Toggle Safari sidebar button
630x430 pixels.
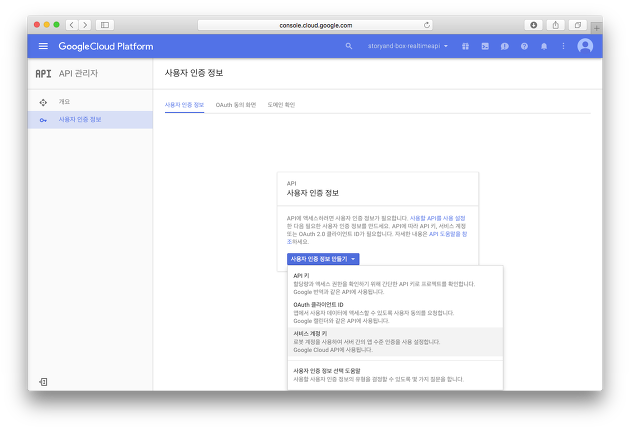click(x=105, y=25)
